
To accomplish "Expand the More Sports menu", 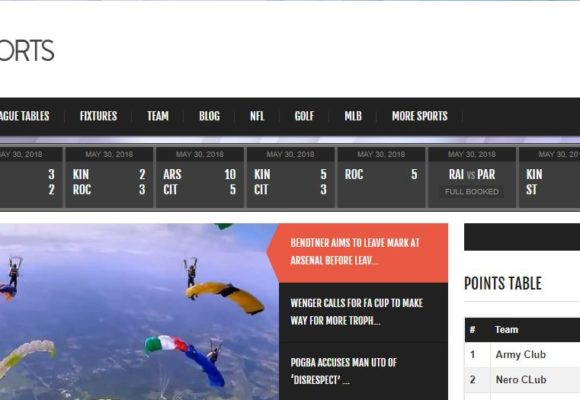I will pyautogui.click(x=420, y=116).
